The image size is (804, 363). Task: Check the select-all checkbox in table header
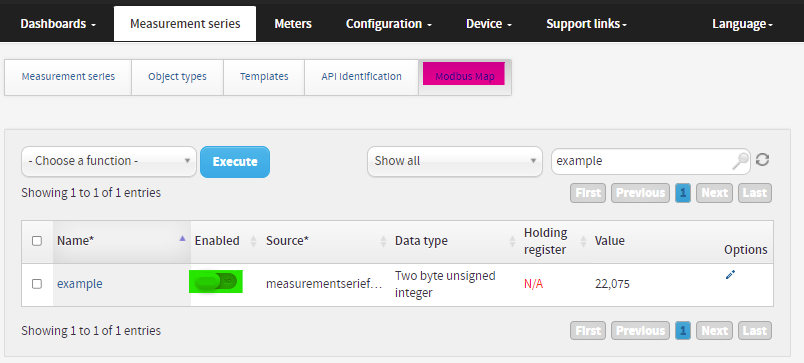tap(37, 241)
